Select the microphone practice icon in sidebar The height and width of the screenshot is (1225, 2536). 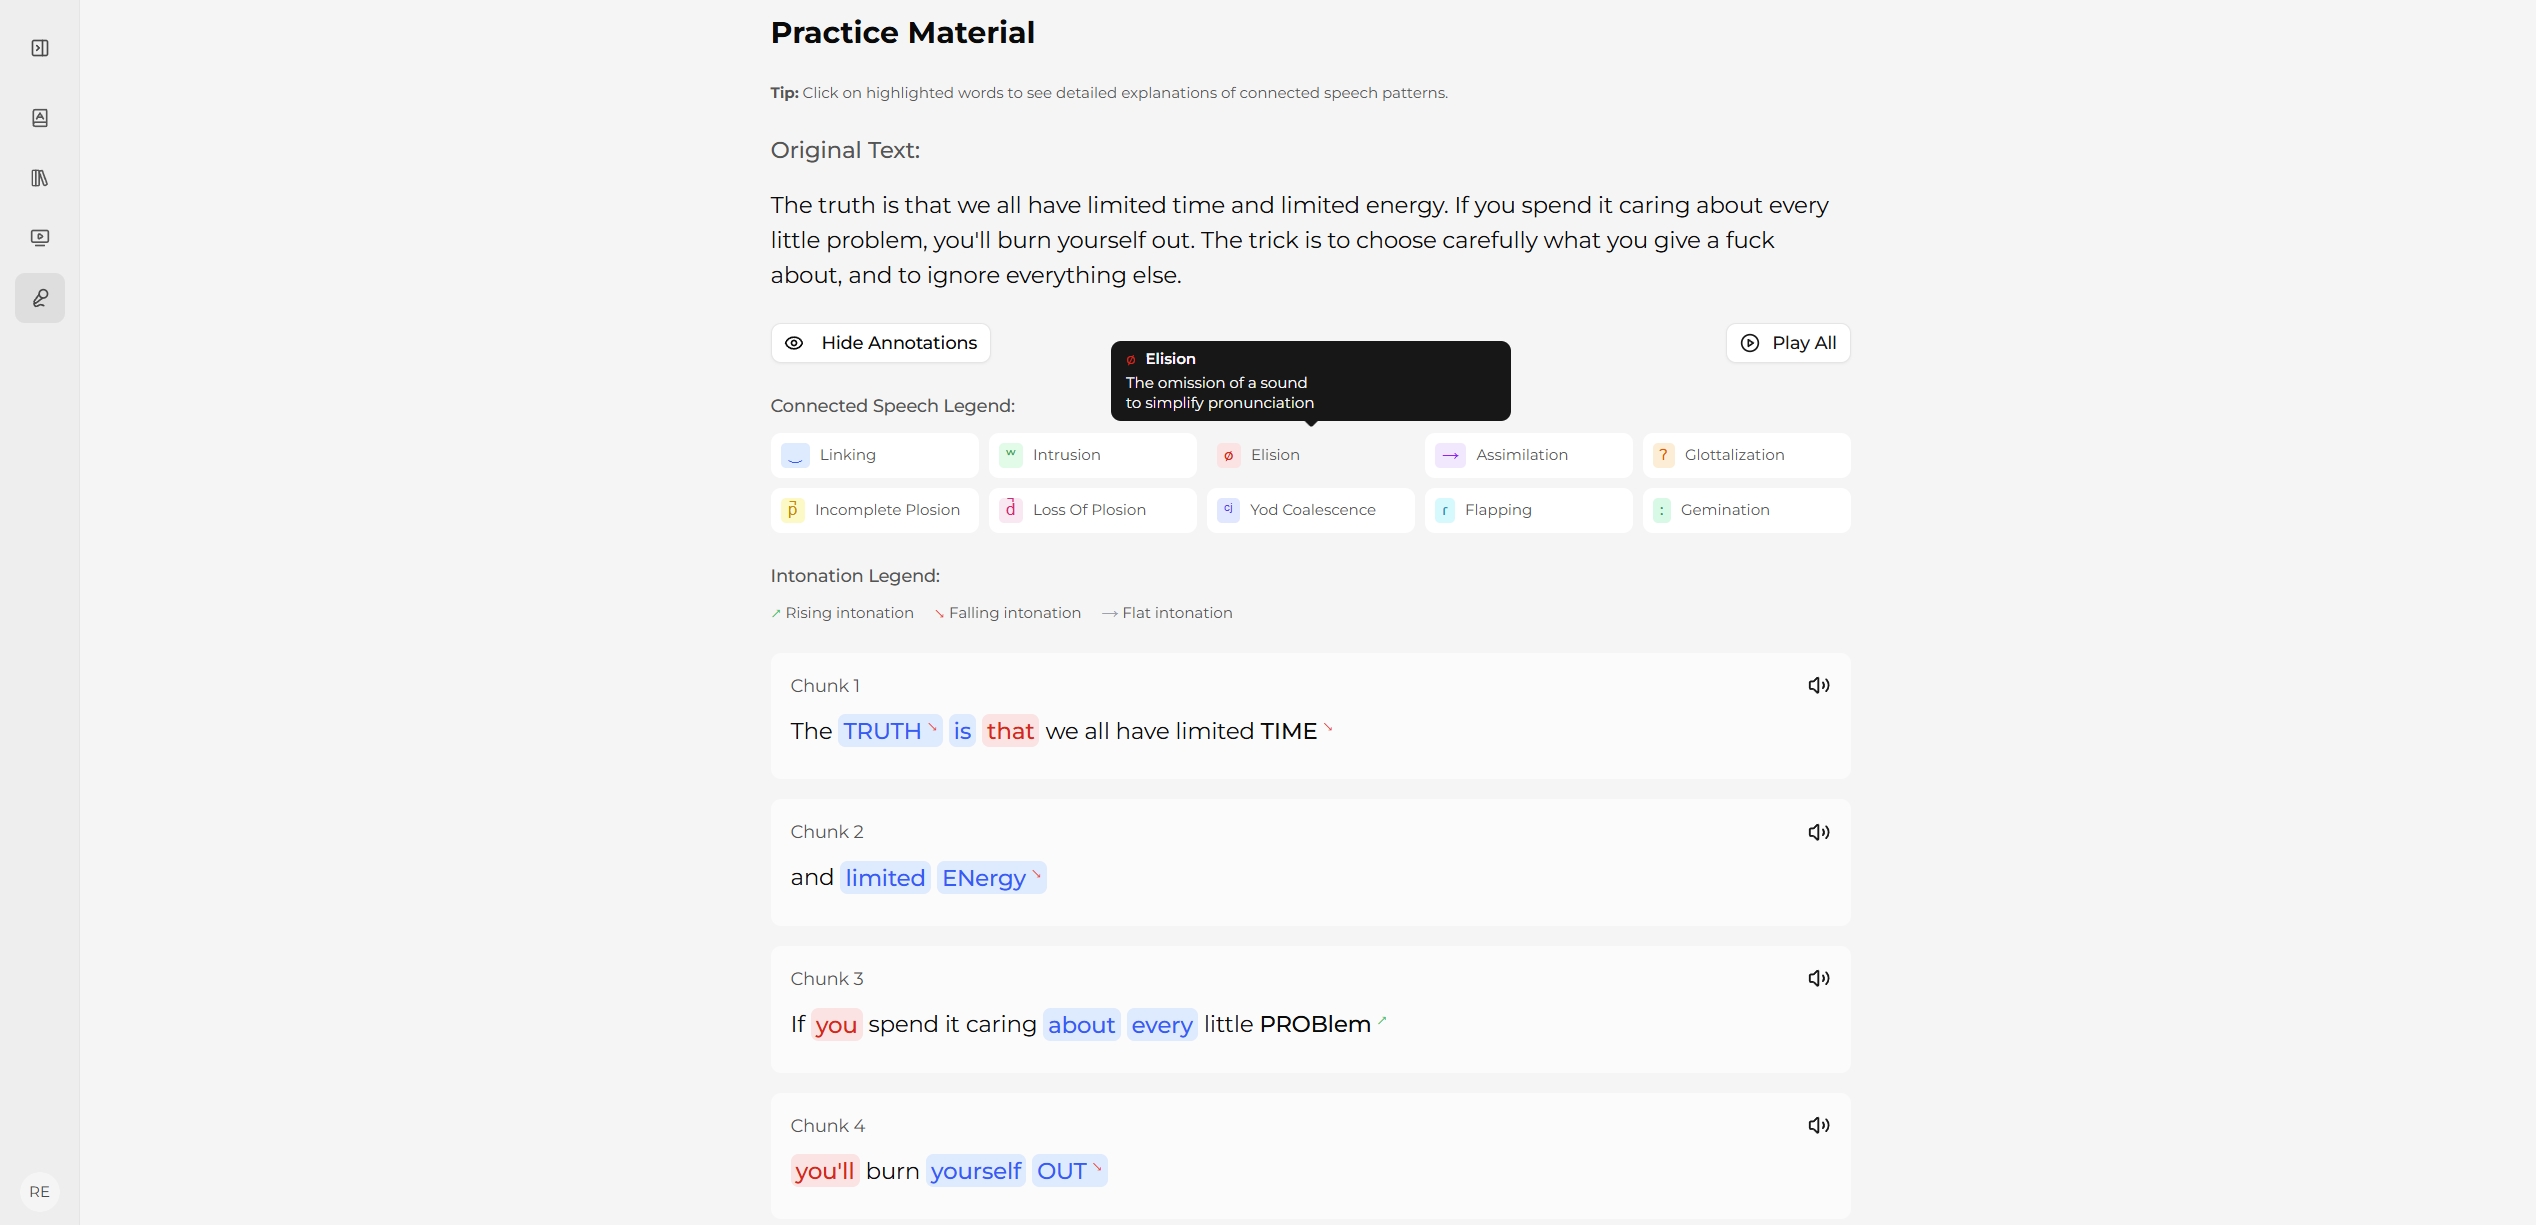click(40, 298)
